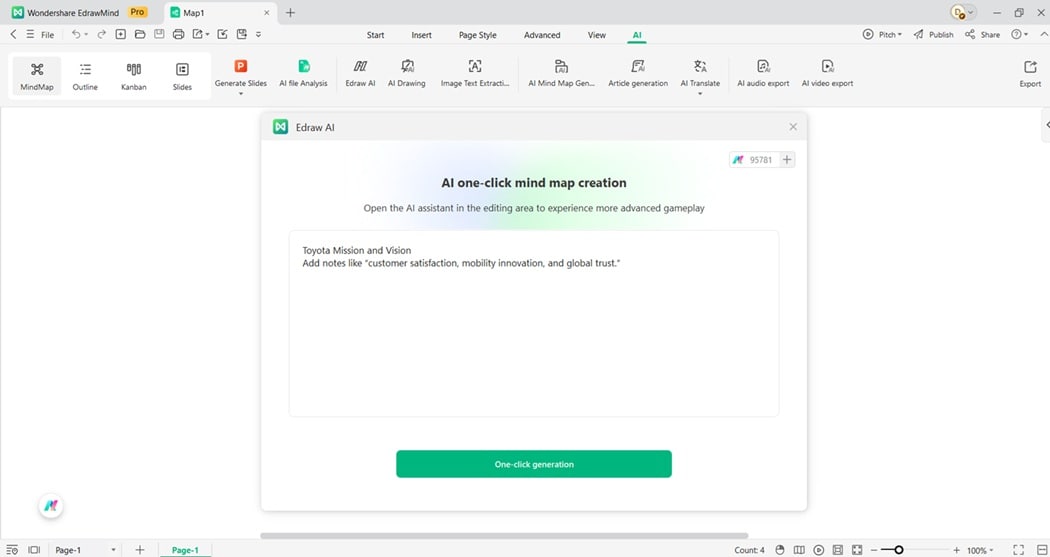Open AI Mind Map Generation tool
Screen dimensions: 1050x557
tap(561, 74)
